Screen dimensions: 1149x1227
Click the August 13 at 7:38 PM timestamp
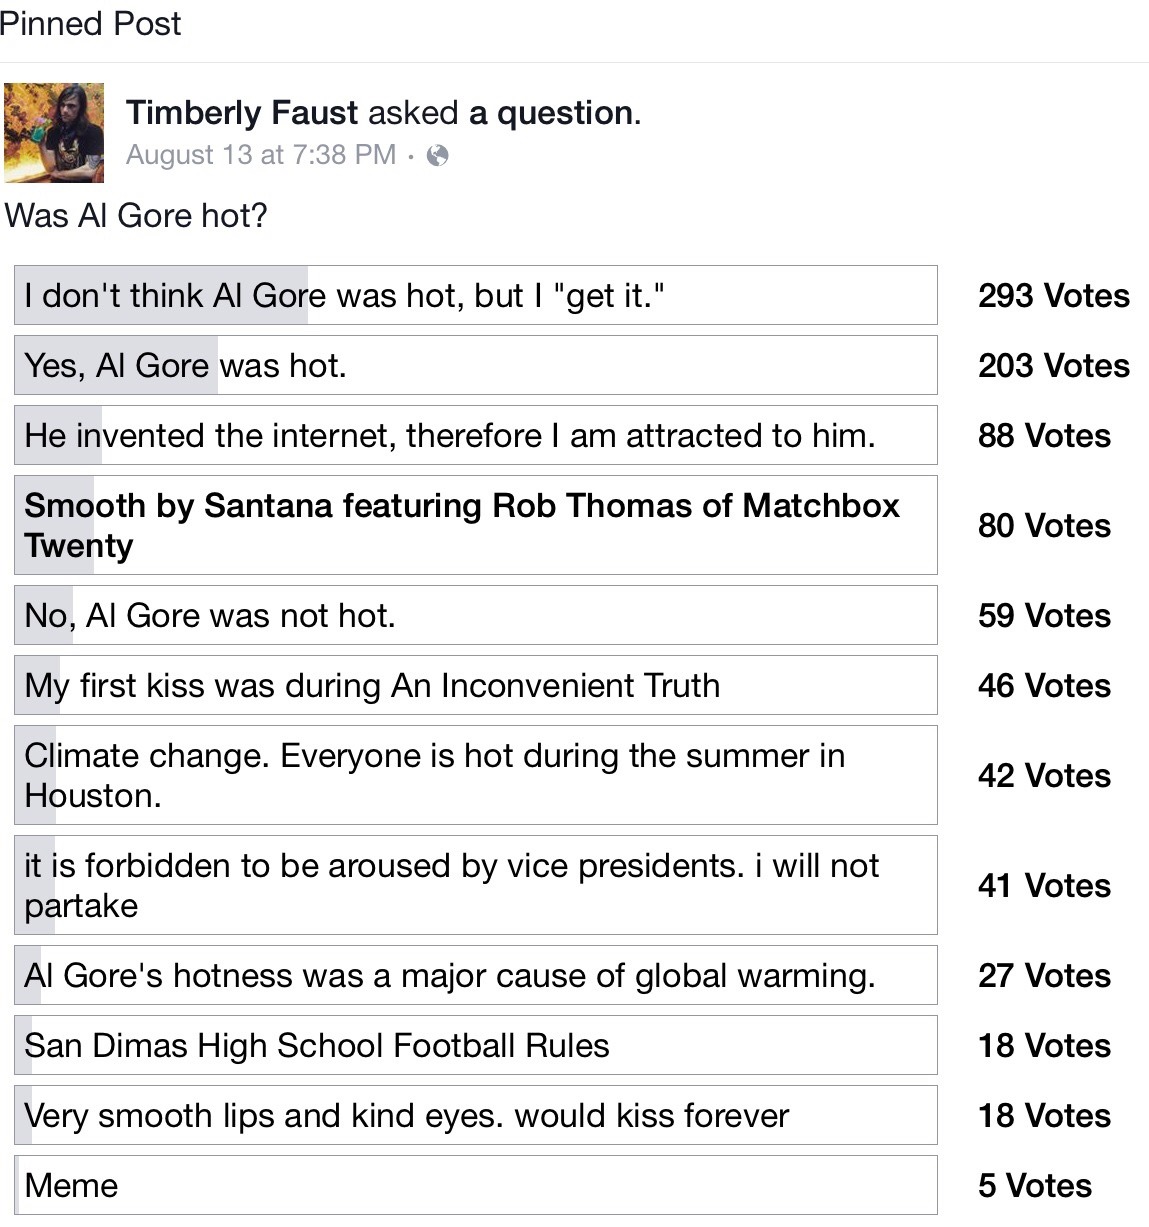point(261,155)
